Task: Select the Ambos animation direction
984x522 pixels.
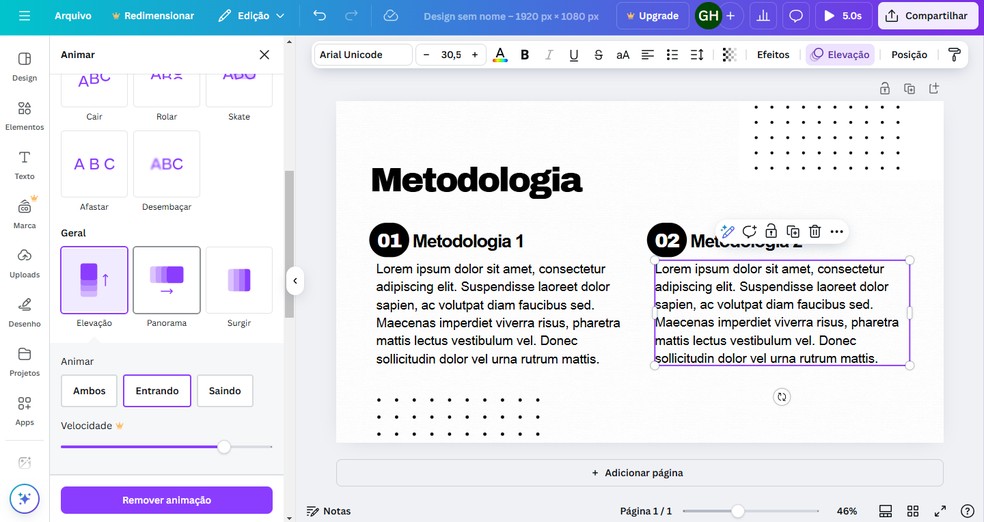Action: click(89, 391)
